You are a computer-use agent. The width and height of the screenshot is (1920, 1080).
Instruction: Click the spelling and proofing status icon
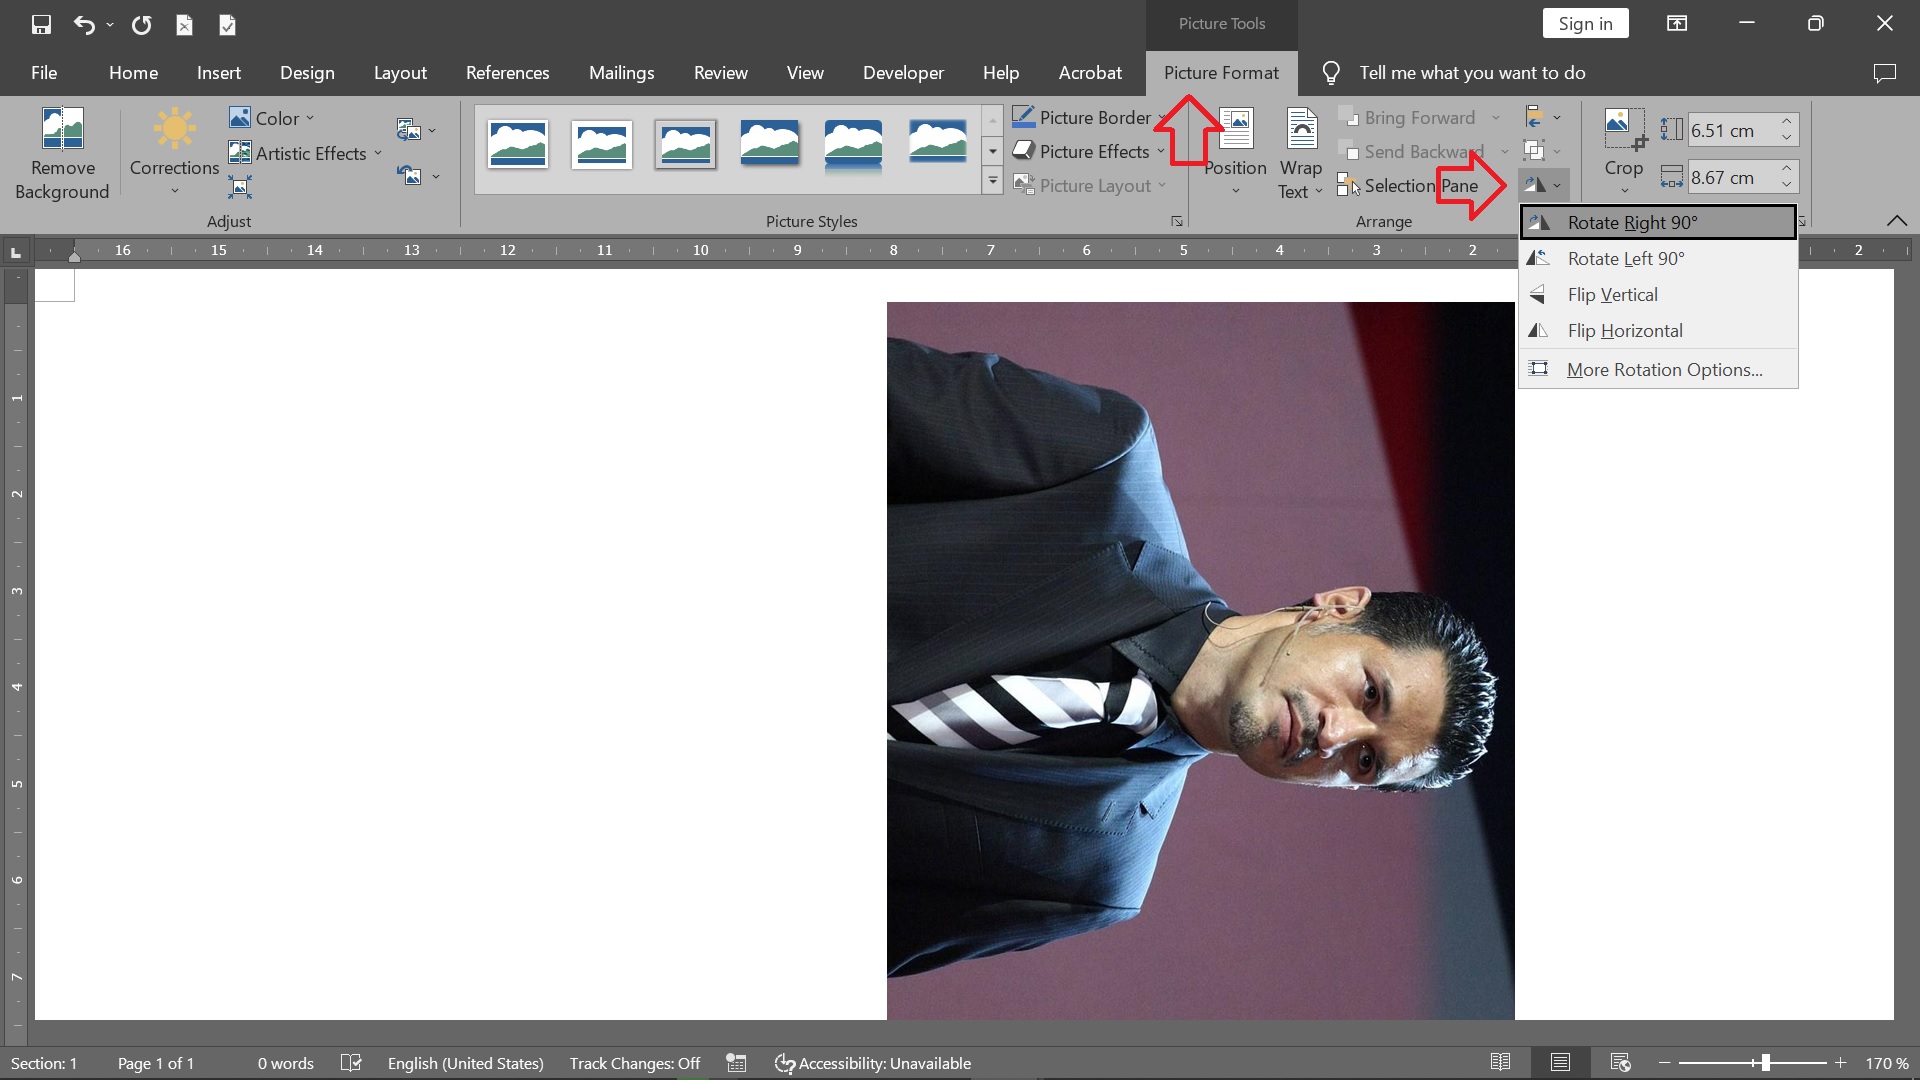tap(351, 1062)
